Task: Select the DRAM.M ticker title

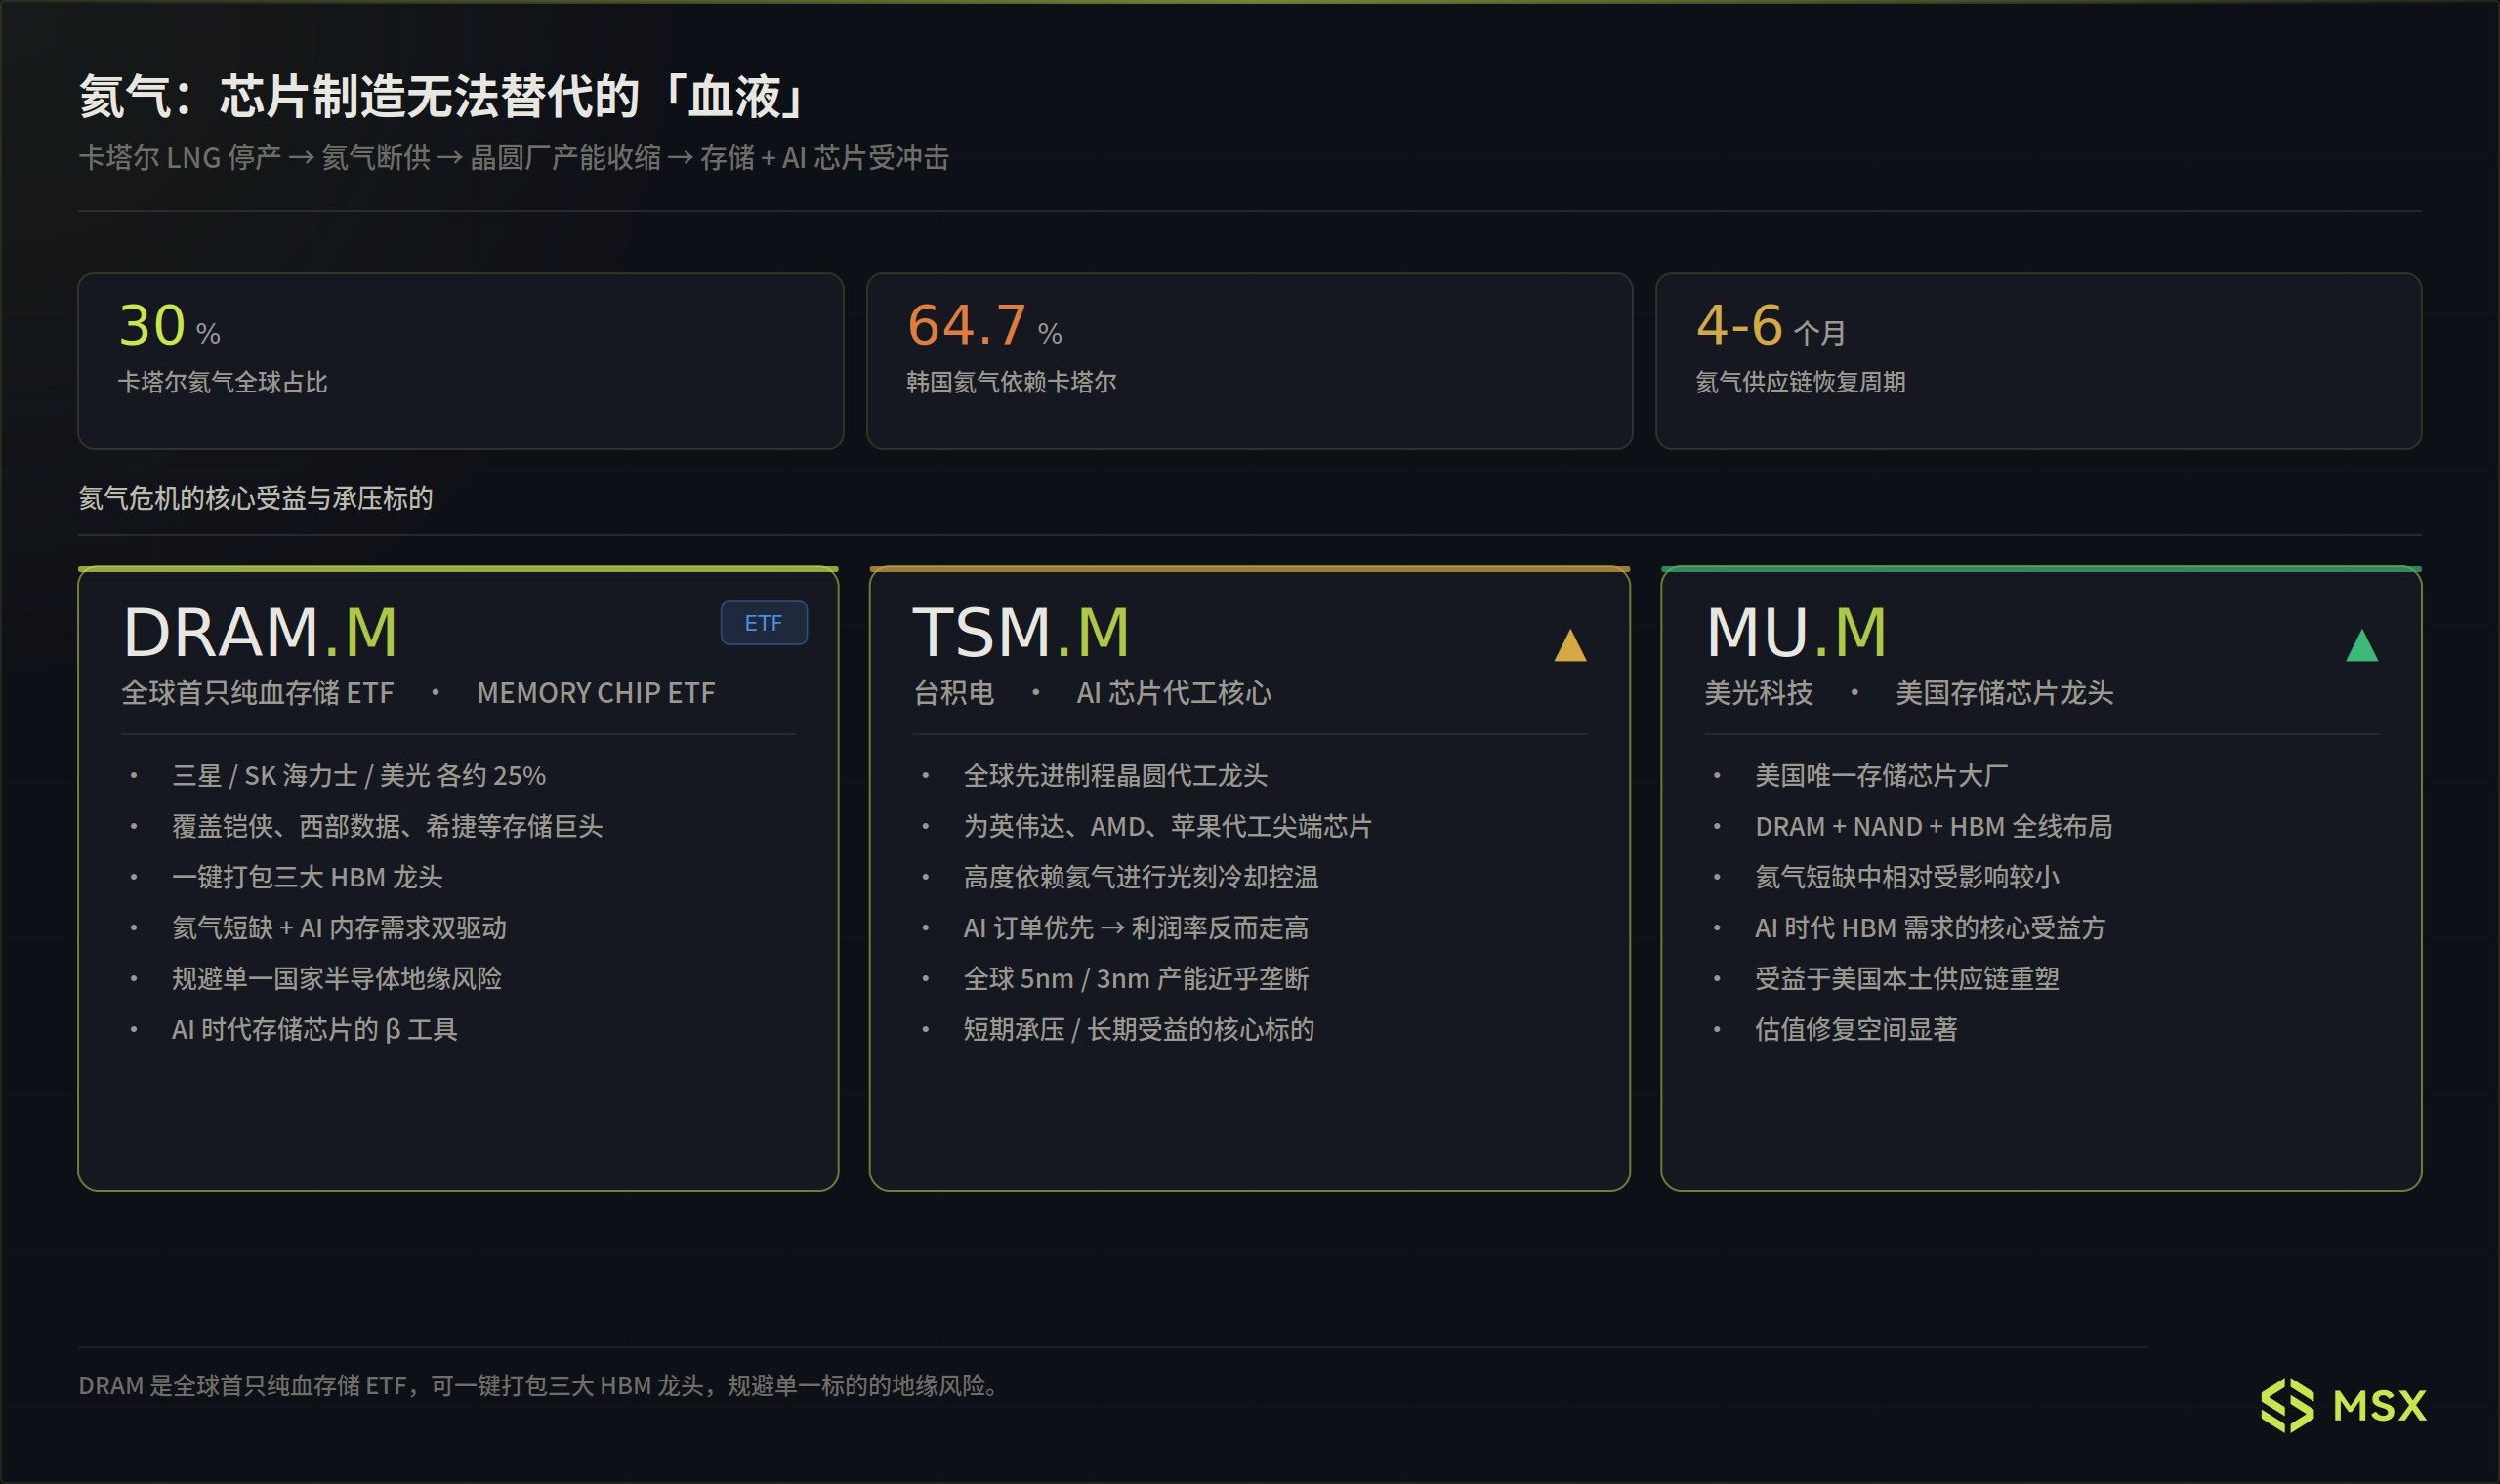Action: click(260, 633)
